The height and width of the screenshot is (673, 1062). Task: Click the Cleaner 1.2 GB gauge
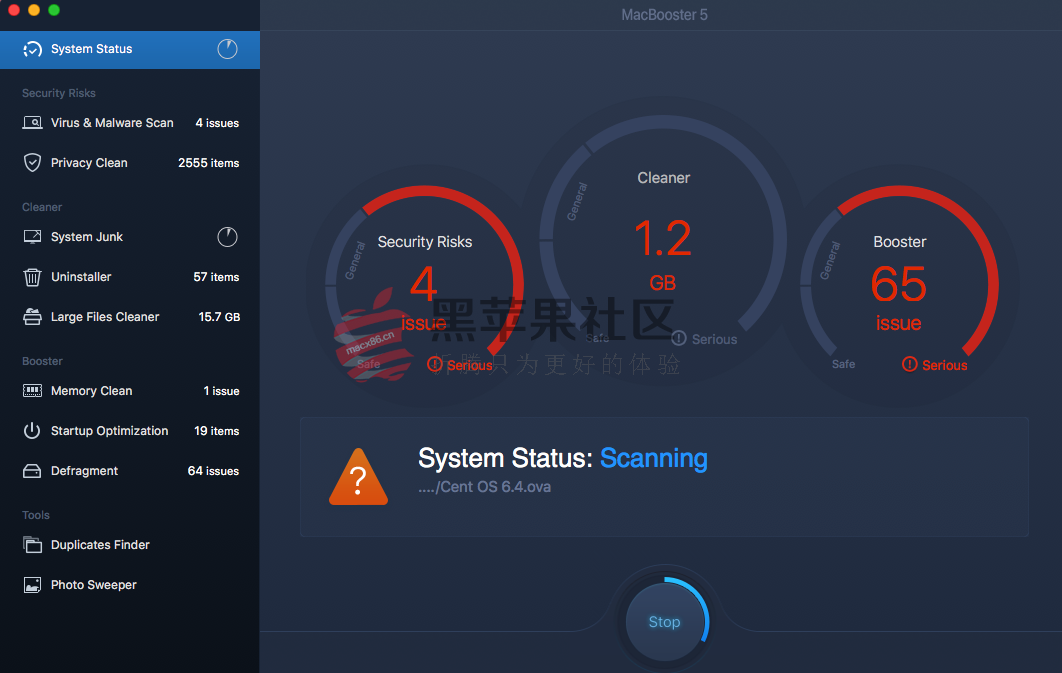pyautogui.click(x=663, y=238)
